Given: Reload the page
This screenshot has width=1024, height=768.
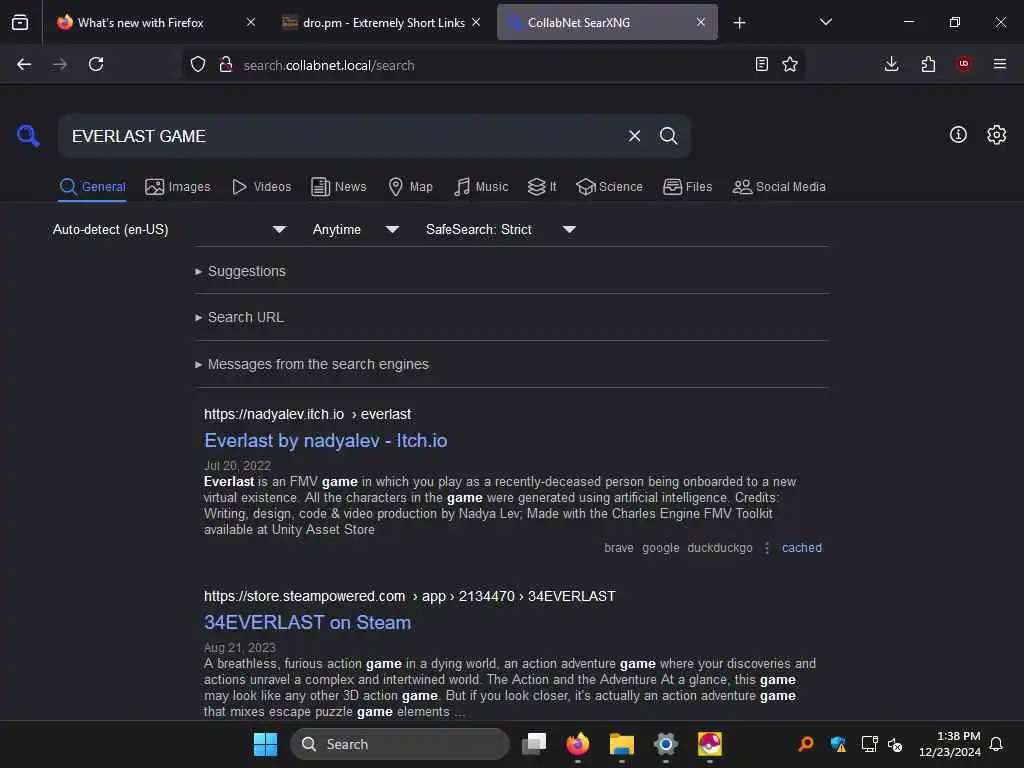Looking at the screenshot, I should click(96, 64).
